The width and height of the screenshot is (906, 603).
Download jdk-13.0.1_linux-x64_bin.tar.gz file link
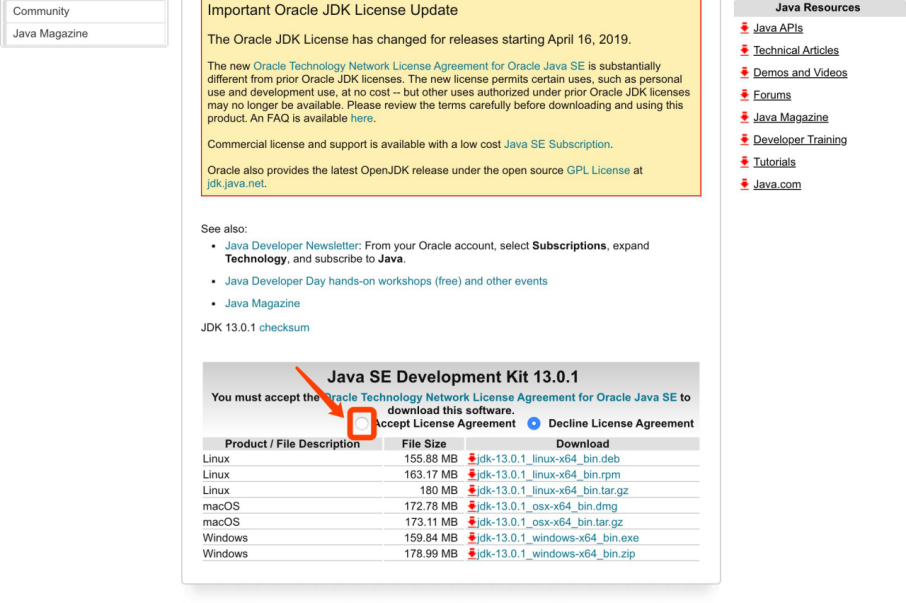[x=552, y=490]
